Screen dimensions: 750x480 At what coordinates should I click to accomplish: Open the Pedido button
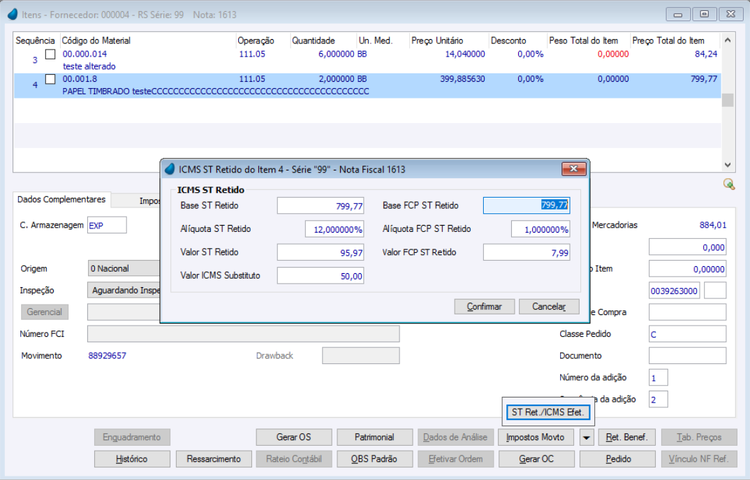coord(618,459)
